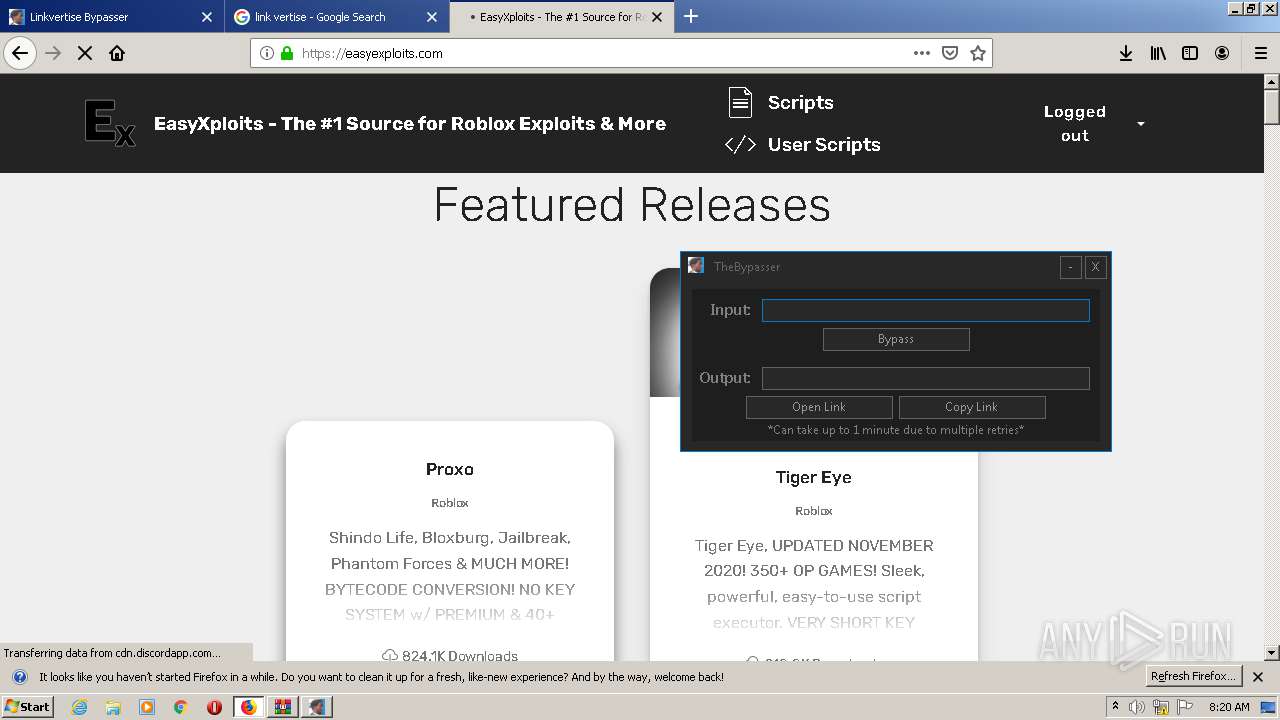Screen dimensions: 1280x720
Task: Click the User Scripts code icon
Action: coord(740,144)
